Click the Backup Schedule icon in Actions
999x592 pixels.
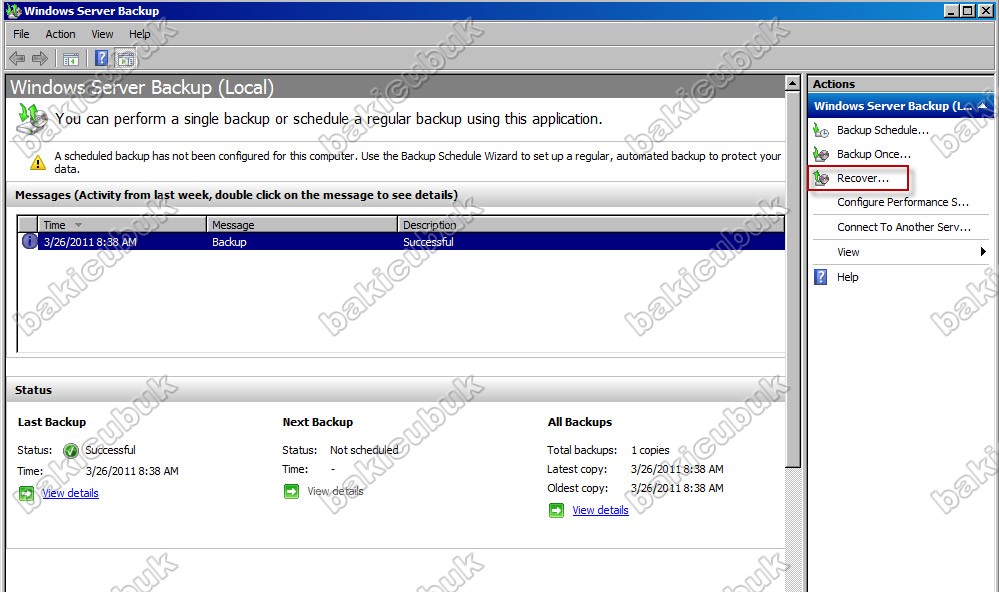821,131
